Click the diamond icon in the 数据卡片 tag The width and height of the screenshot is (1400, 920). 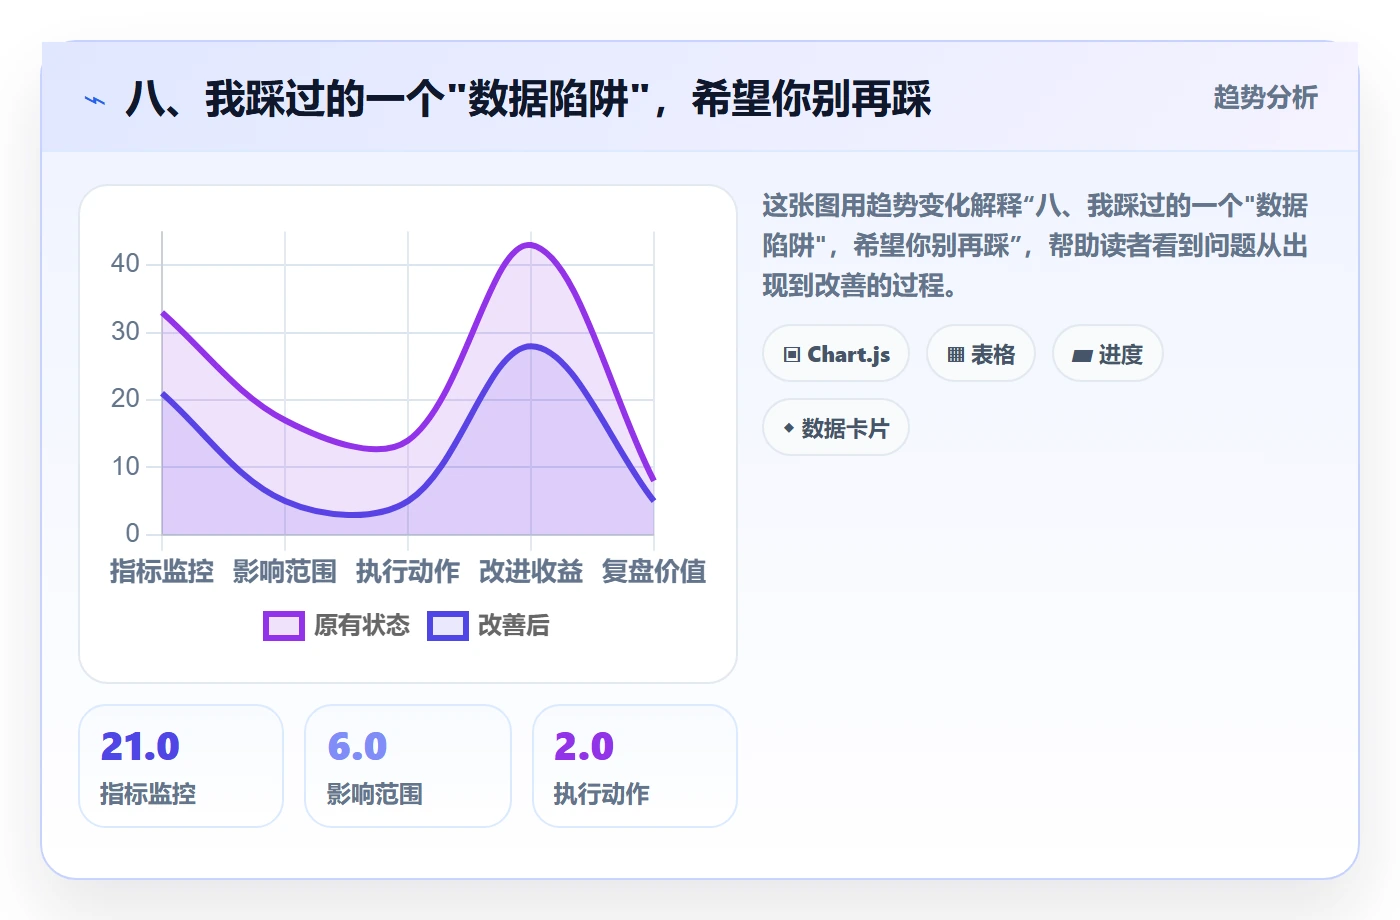coord(789,428)
